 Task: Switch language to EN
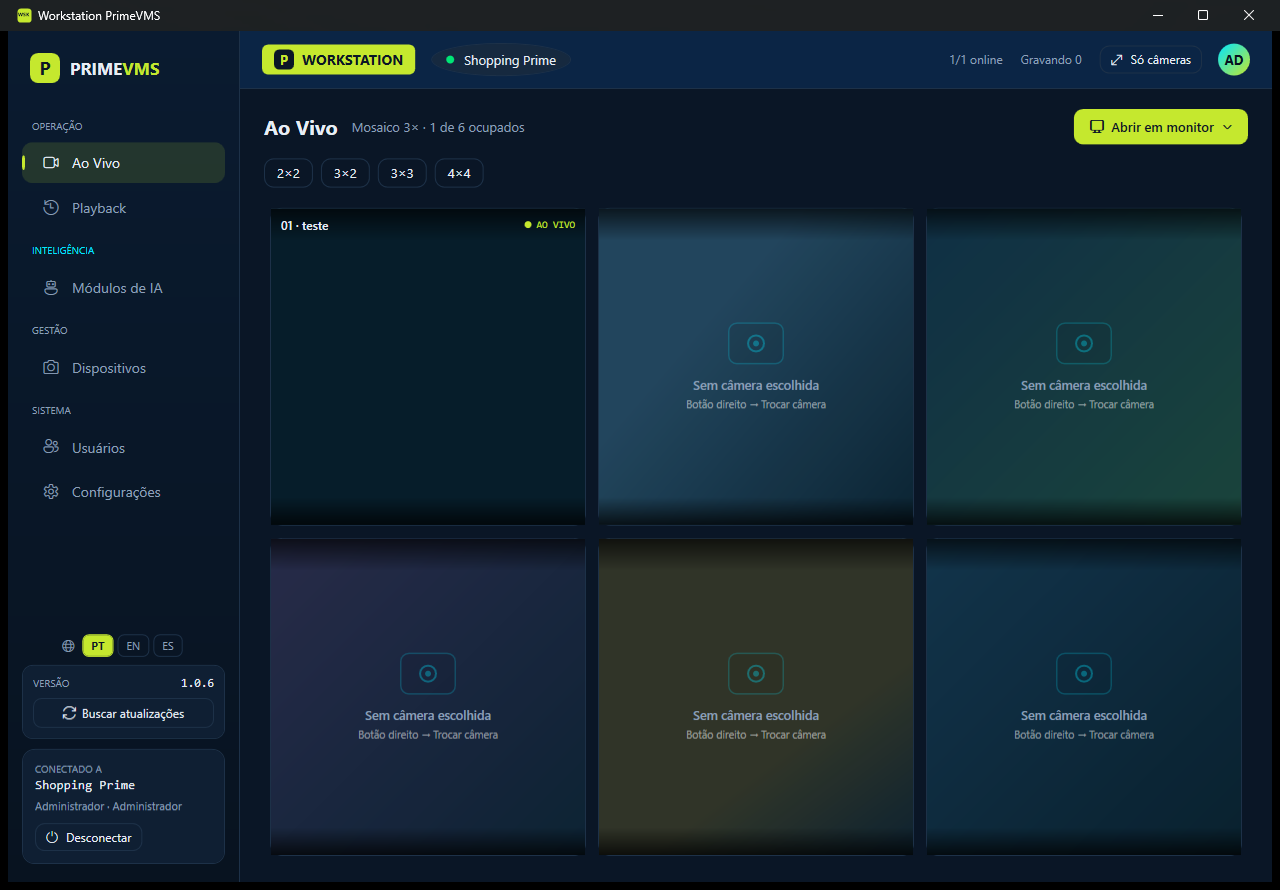coord(133,646)
